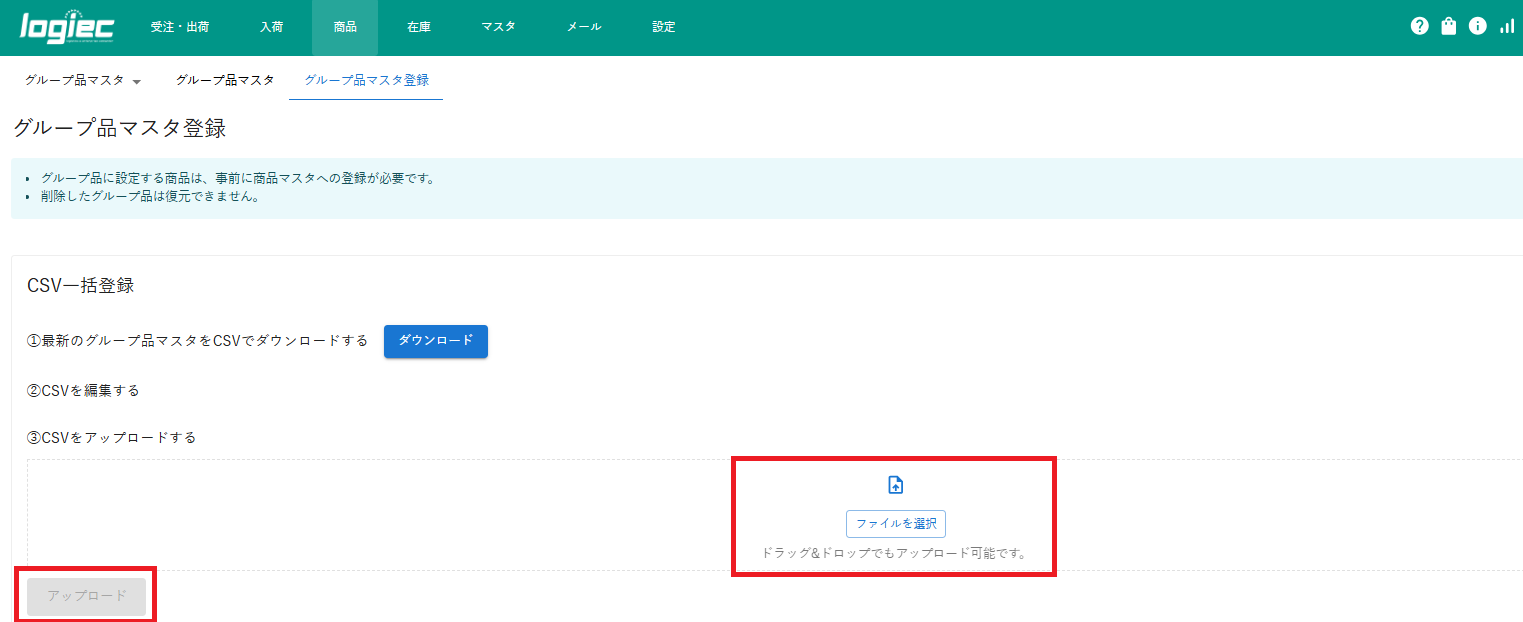Open the 設定 menu
Screen dimensions: 1523x622
tap(664, 27)
